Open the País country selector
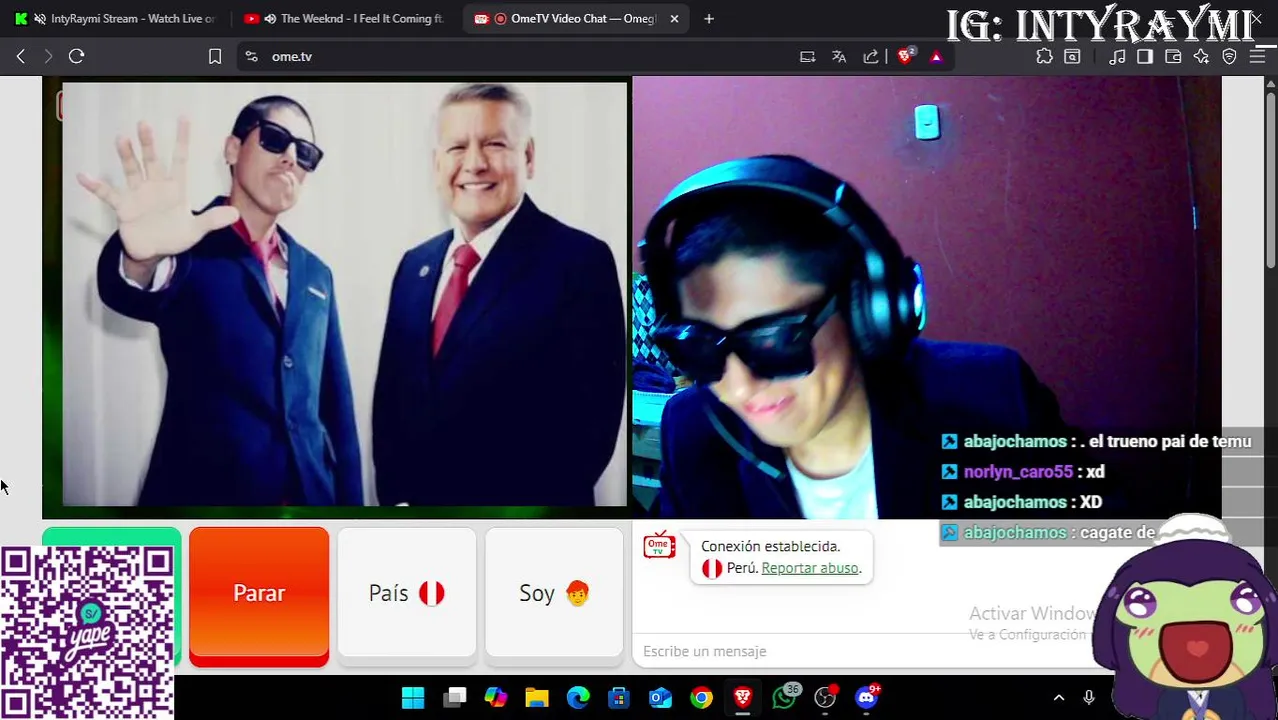This screenshot has height=720, width=1278. (x=407, y=594)
